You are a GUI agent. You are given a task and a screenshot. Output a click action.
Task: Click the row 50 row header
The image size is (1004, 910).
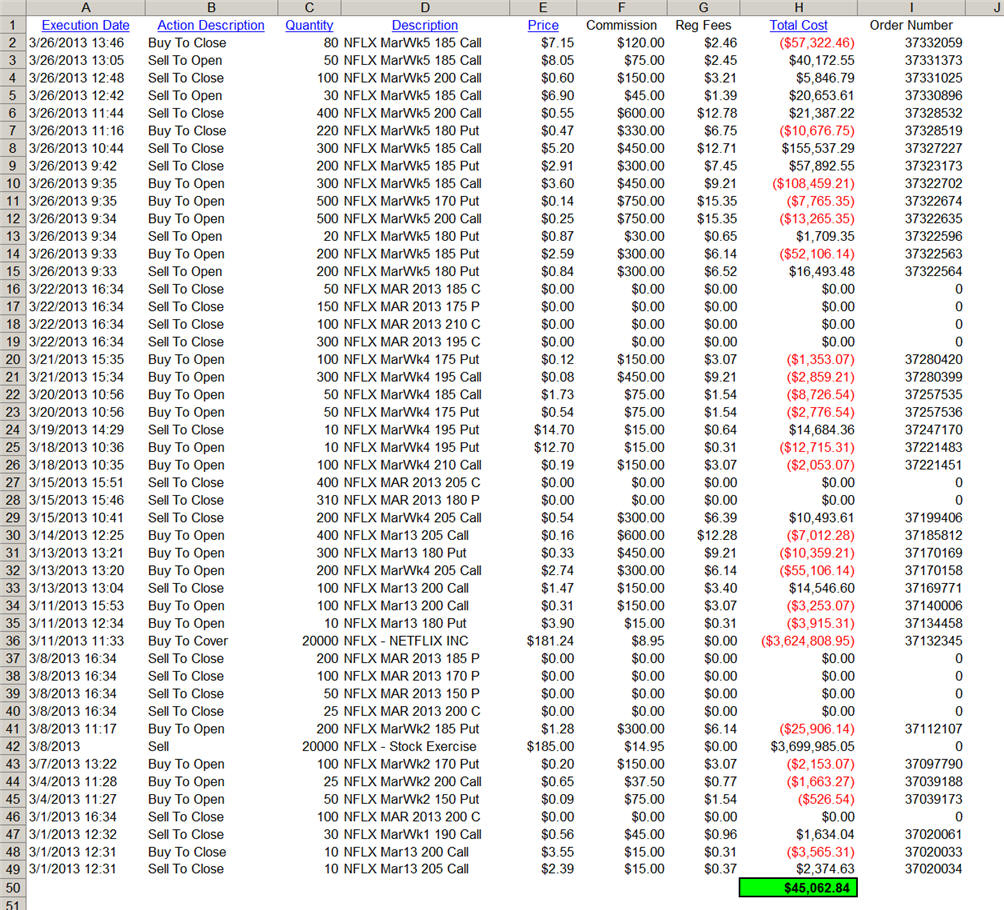coord(12,887)
